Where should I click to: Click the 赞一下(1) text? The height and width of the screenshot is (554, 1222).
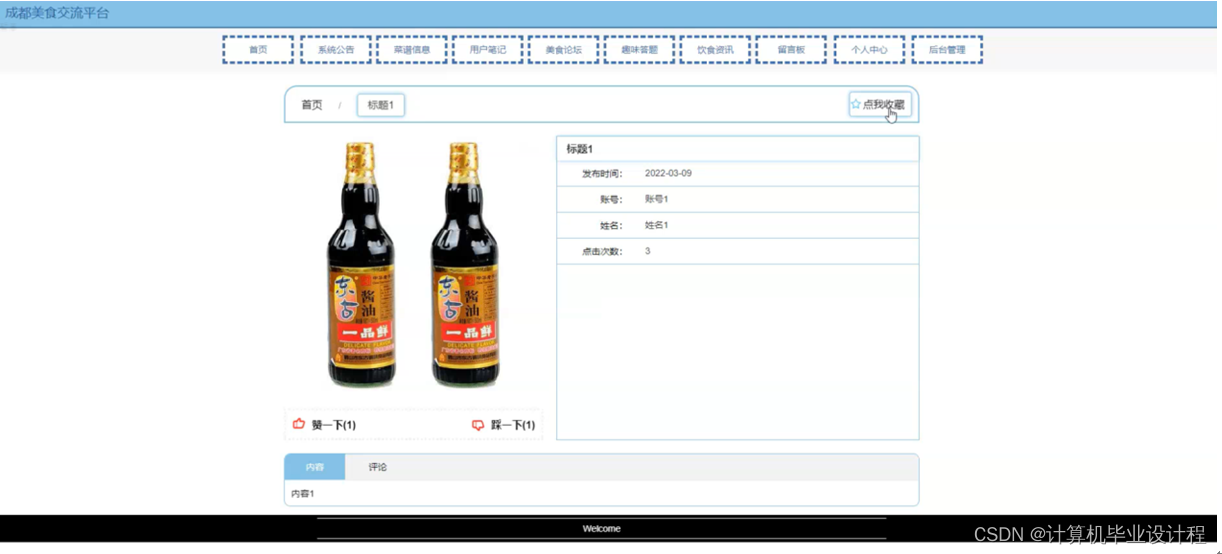click(334, 425)
